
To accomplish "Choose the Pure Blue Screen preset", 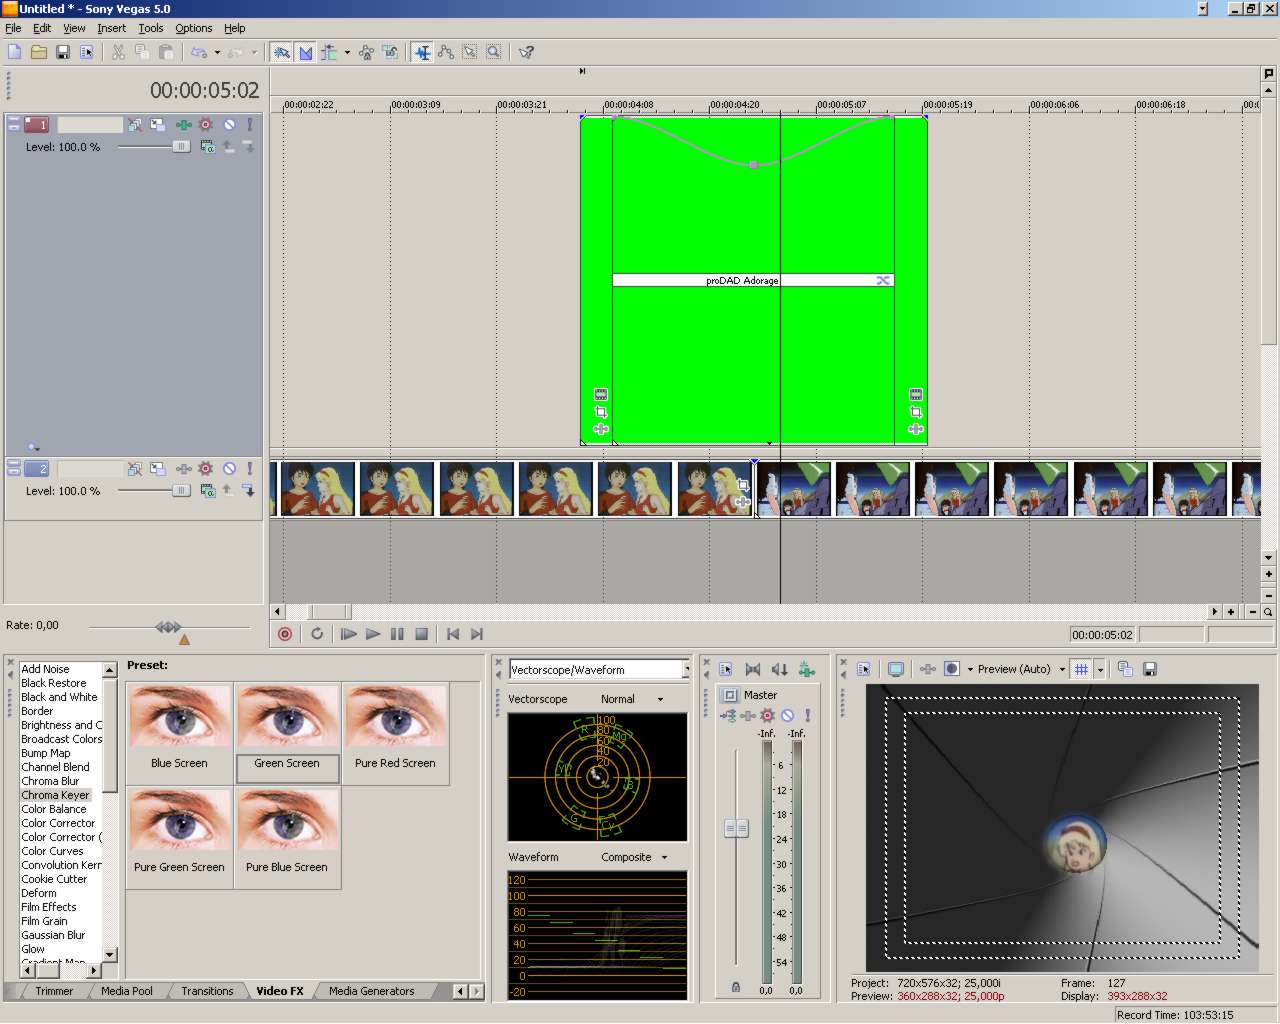I will point(287,837).
